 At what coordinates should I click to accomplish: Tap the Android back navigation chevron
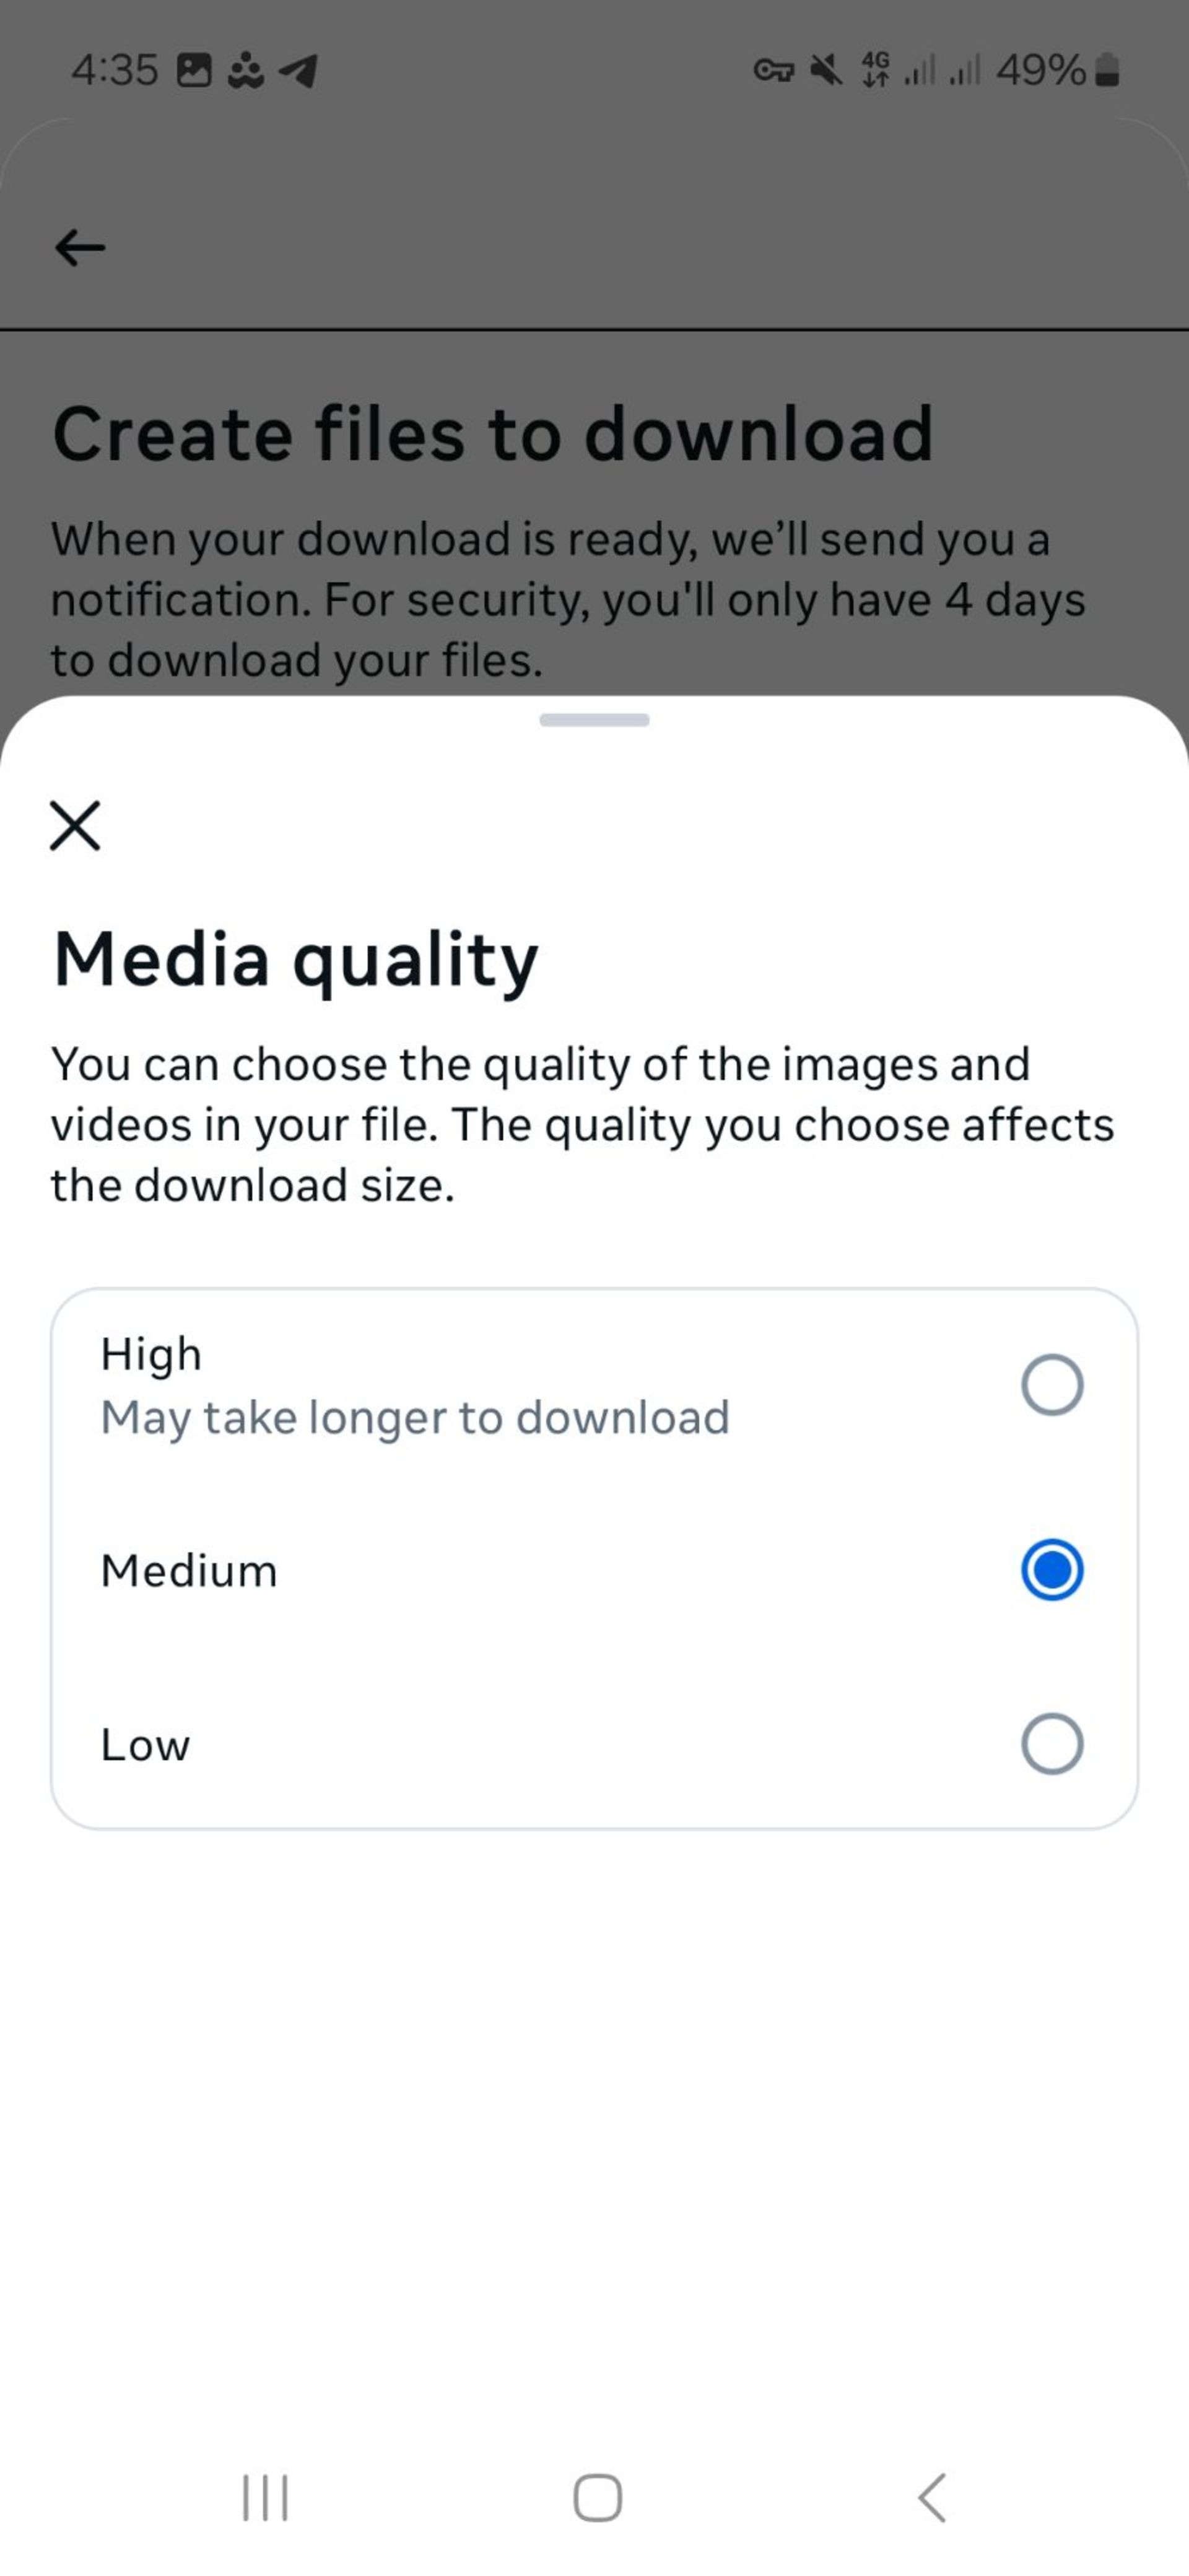coord(931,2497)
